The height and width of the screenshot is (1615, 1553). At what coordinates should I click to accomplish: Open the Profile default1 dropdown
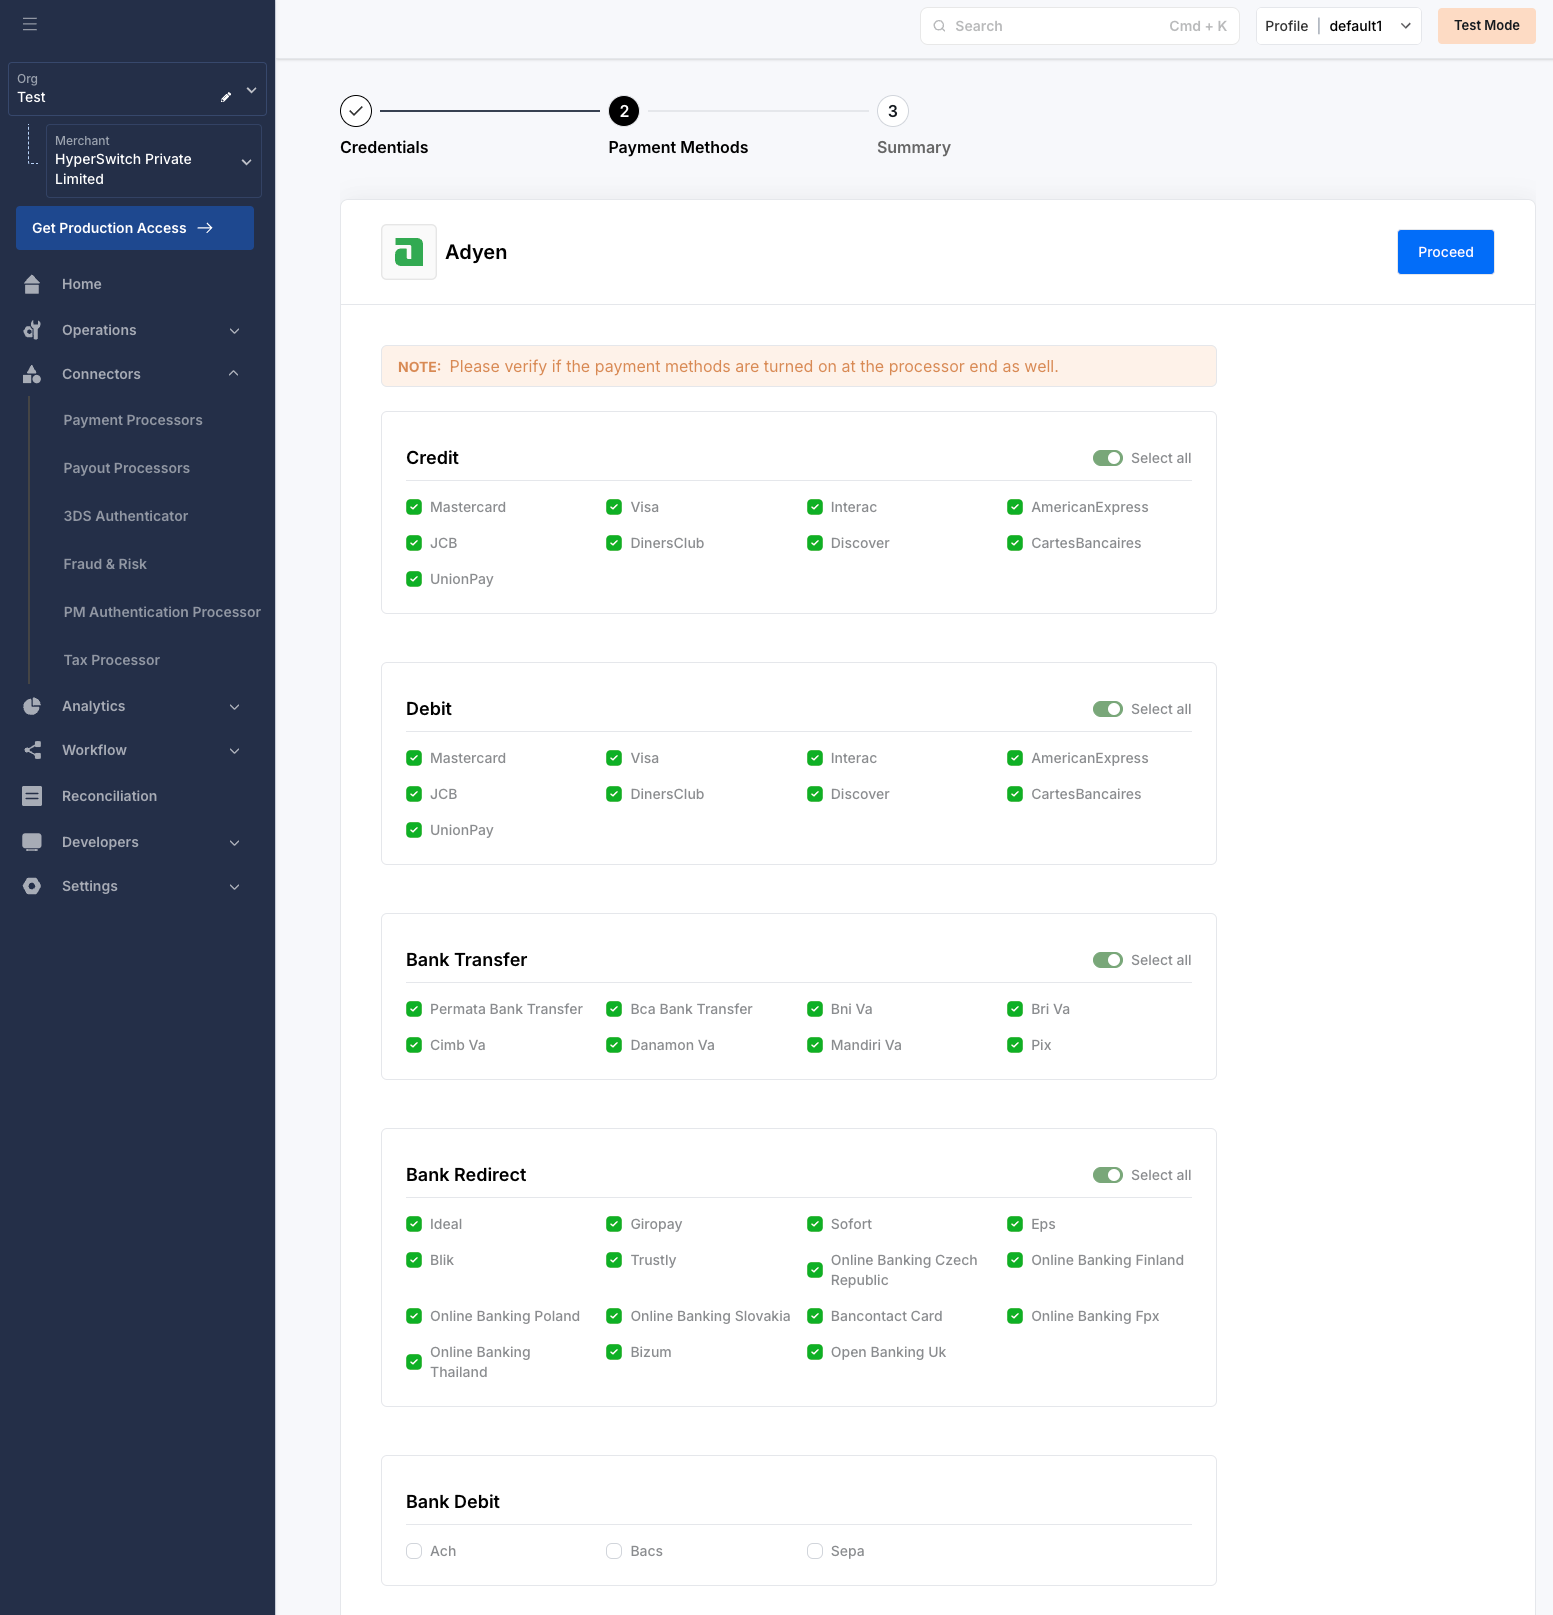point(1338,26)
